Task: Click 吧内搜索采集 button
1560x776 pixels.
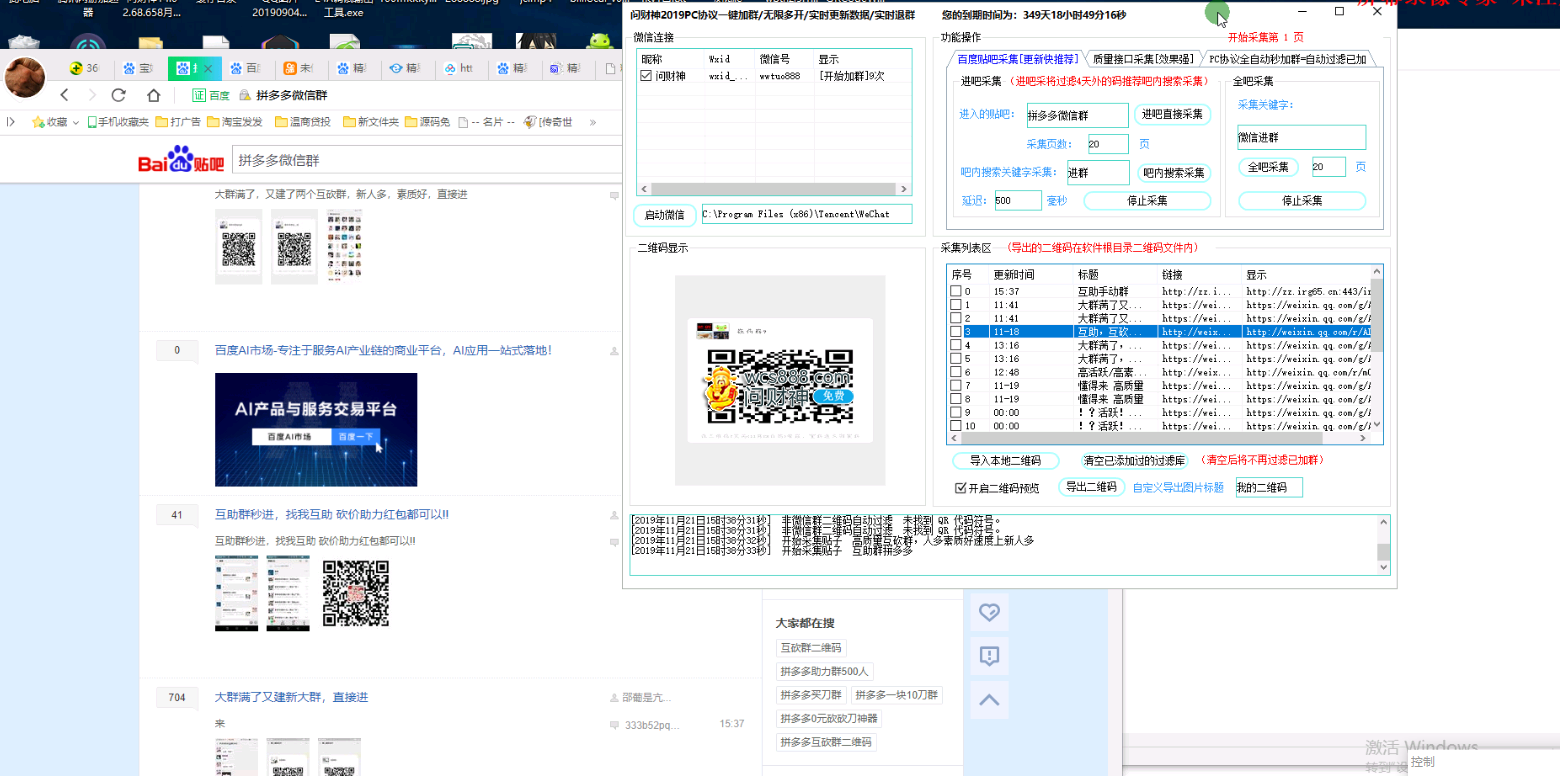Action: 1173,173
